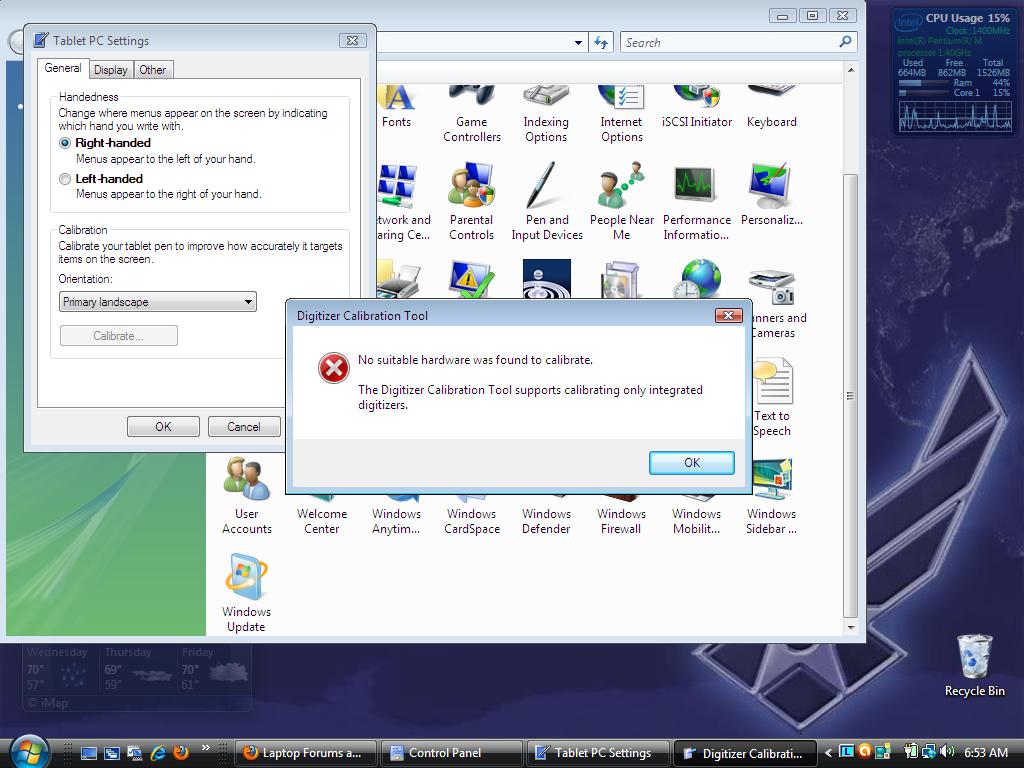1024x768 pixels.
Task: Click the Windows Start orb
Action: coord(29,752)
